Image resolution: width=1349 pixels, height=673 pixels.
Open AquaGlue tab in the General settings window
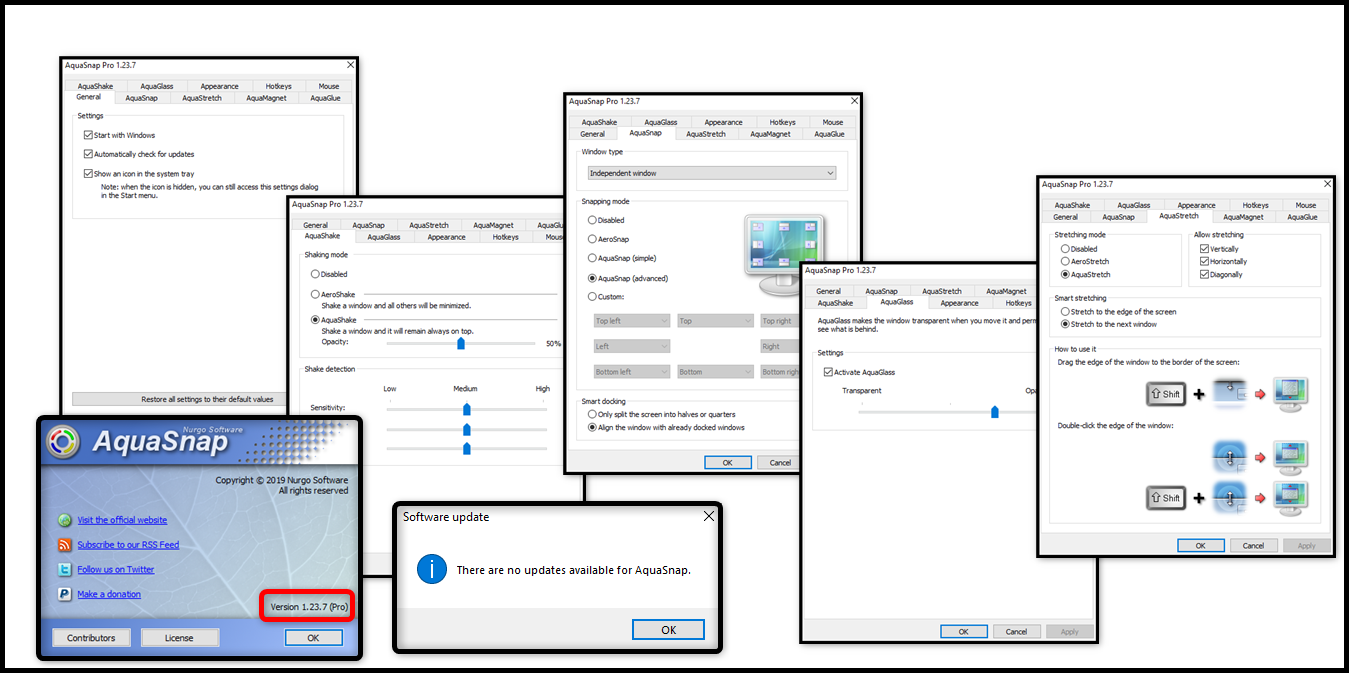coord(325,98)
